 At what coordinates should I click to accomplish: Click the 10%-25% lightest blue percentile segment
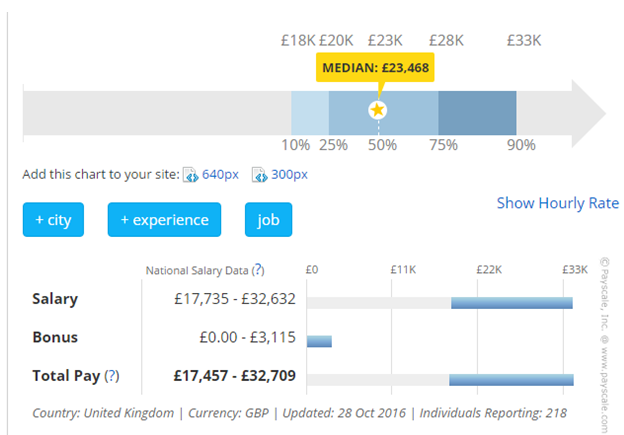[x=310, y=113]
